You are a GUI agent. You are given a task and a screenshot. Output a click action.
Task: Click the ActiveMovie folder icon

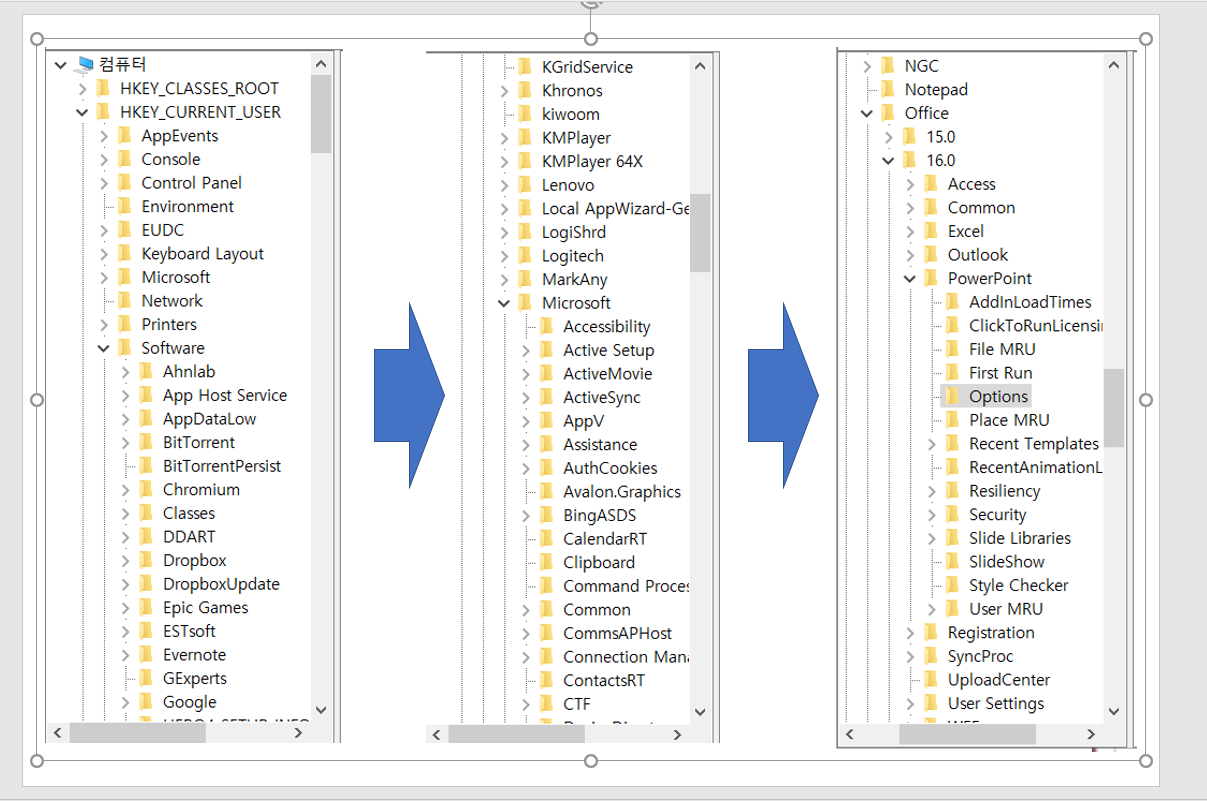tap(546, 373)
